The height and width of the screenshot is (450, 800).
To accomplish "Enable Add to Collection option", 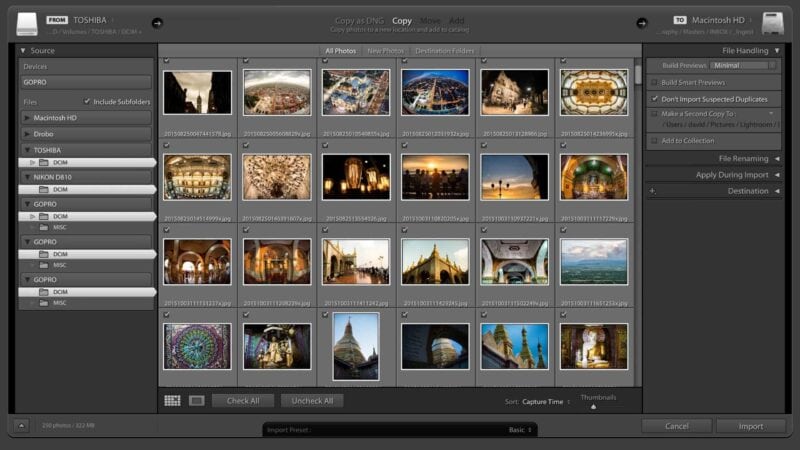I will click(654, 140).
